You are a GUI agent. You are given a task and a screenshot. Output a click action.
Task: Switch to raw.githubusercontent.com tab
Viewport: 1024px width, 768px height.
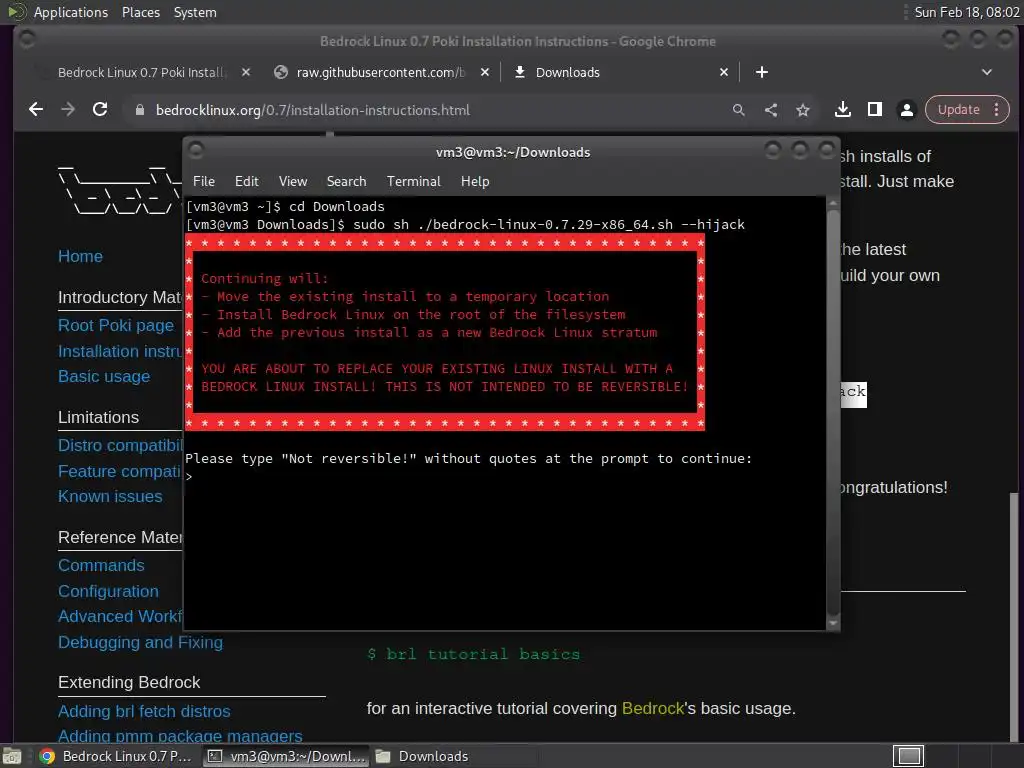(x=380, y=72)
